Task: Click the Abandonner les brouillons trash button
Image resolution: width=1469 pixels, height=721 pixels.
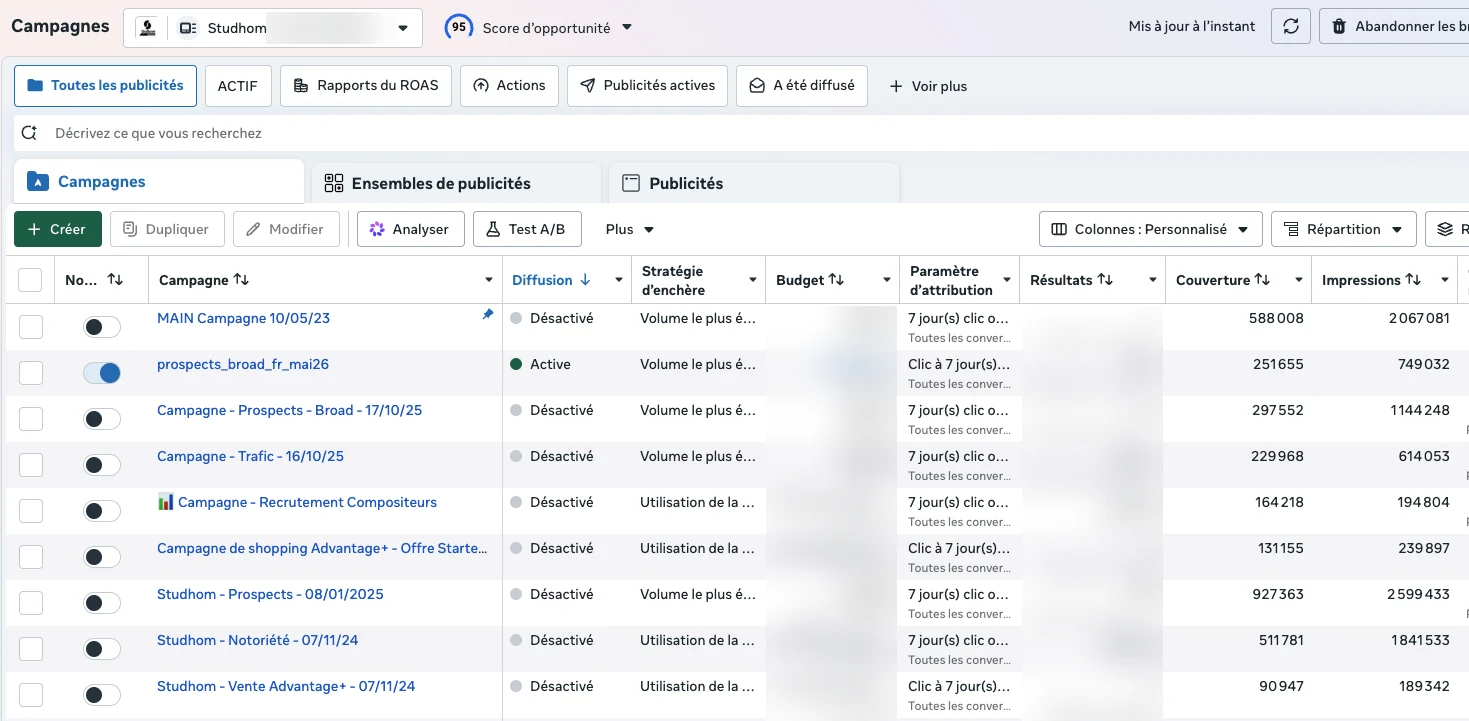Action: (1394, 27)
